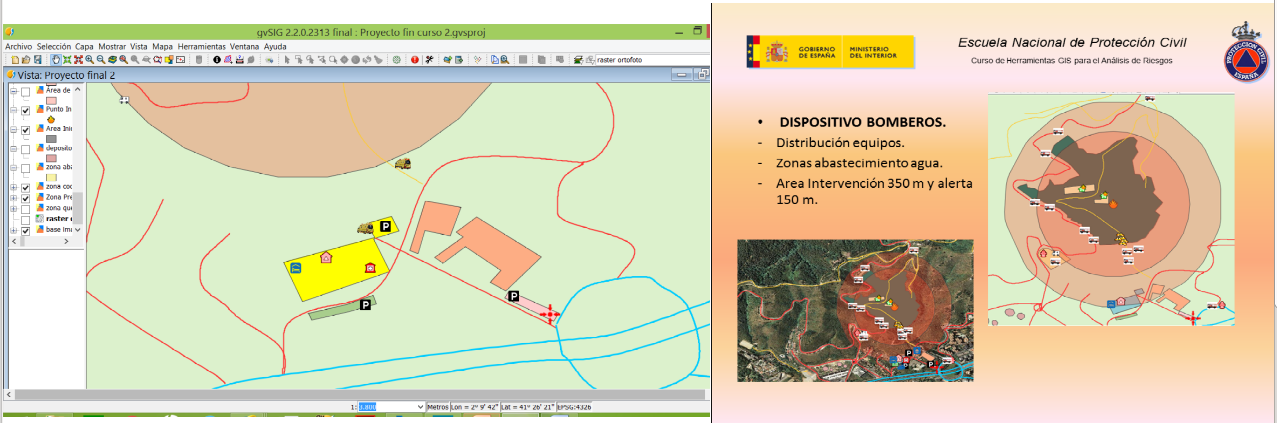1277x423 pixels.
Task: Expand the 'Zona Pre' layer node
Action: point(14,198)
